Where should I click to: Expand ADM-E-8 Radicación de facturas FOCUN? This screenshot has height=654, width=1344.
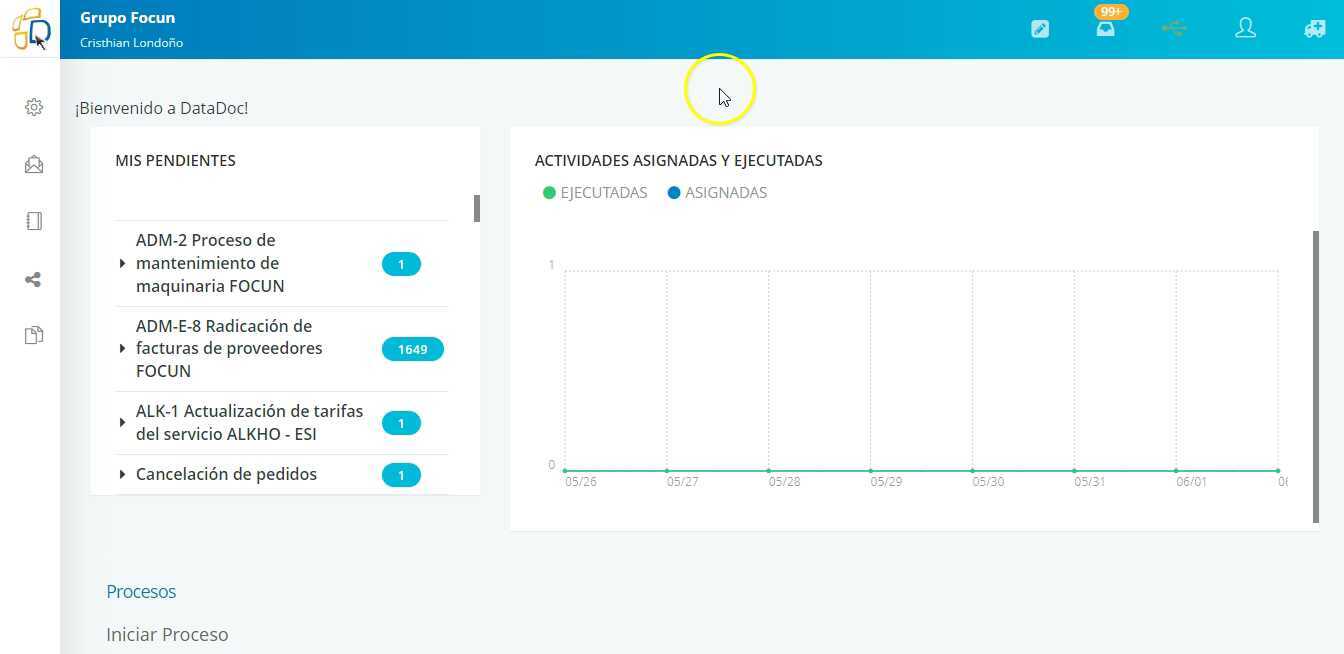(122, 348)
